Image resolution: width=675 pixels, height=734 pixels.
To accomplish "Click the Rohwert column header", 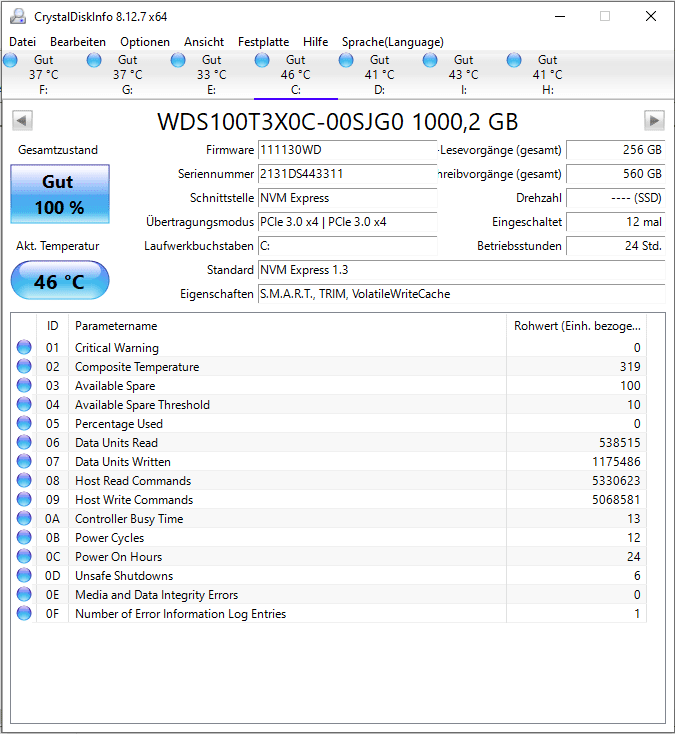I will 577,326.
